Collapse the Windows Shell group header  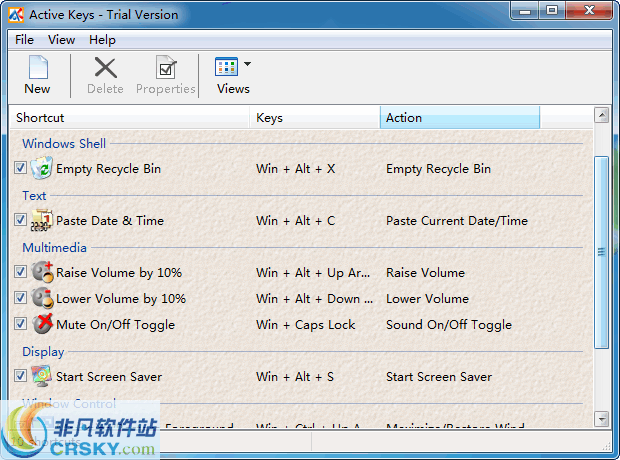coord(64,144)
